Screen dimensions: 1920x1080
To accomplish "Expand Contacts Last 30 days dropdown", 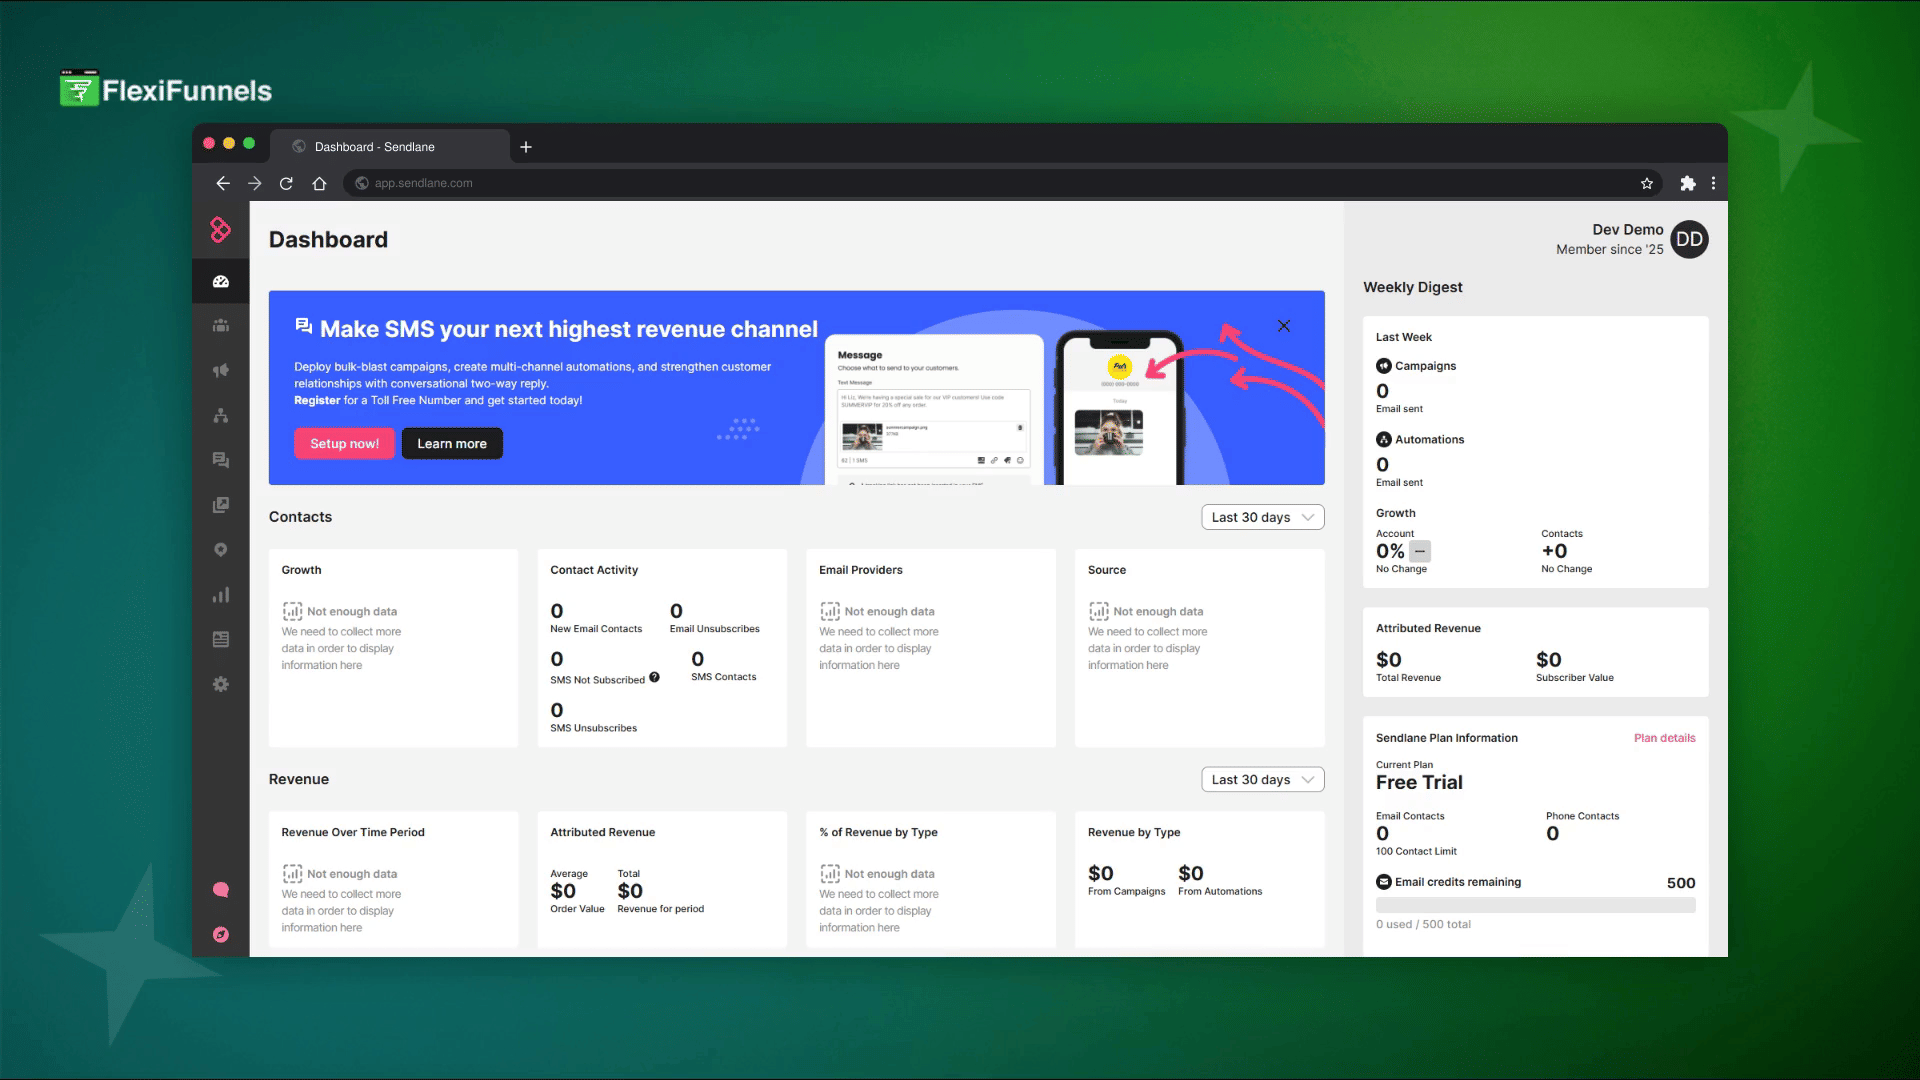I will click(1262, 517).
